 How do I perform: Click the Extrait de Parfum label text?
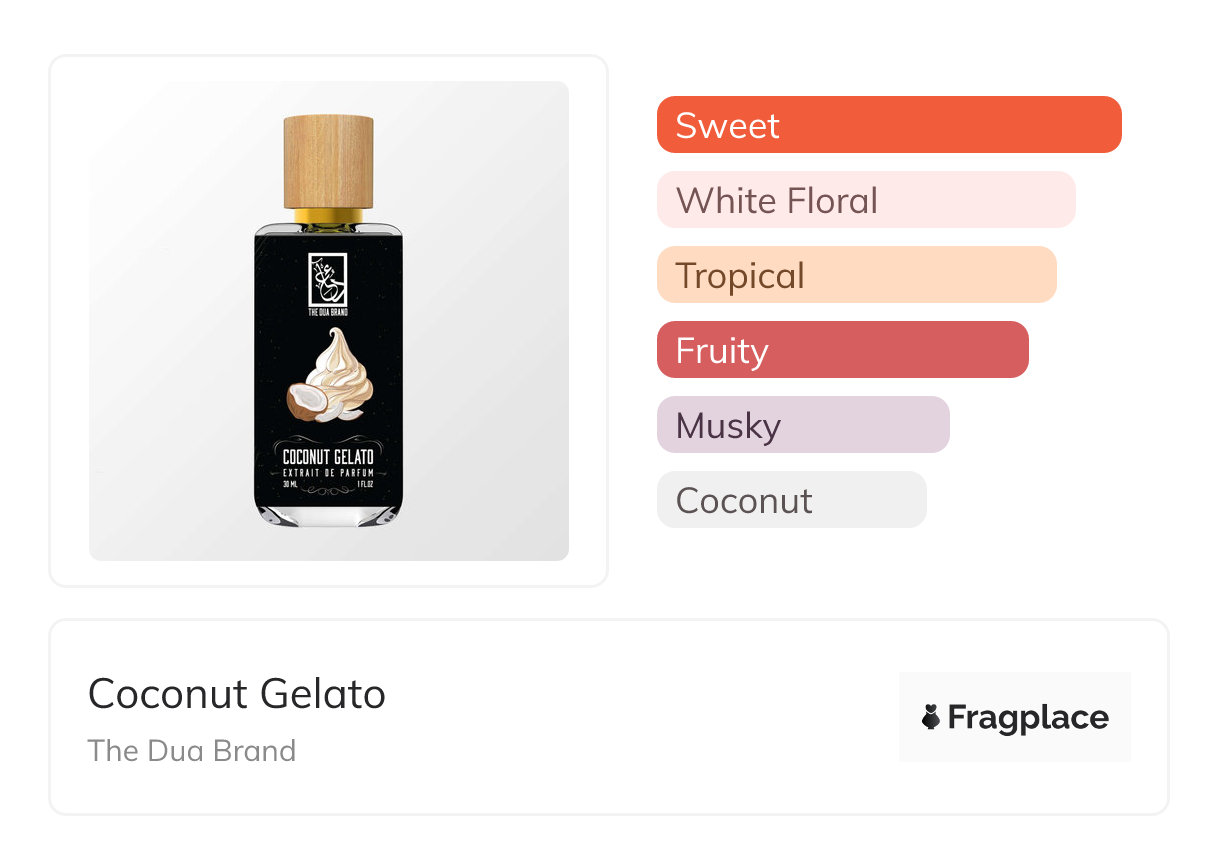pyautogui.click(x=329, y=471)
